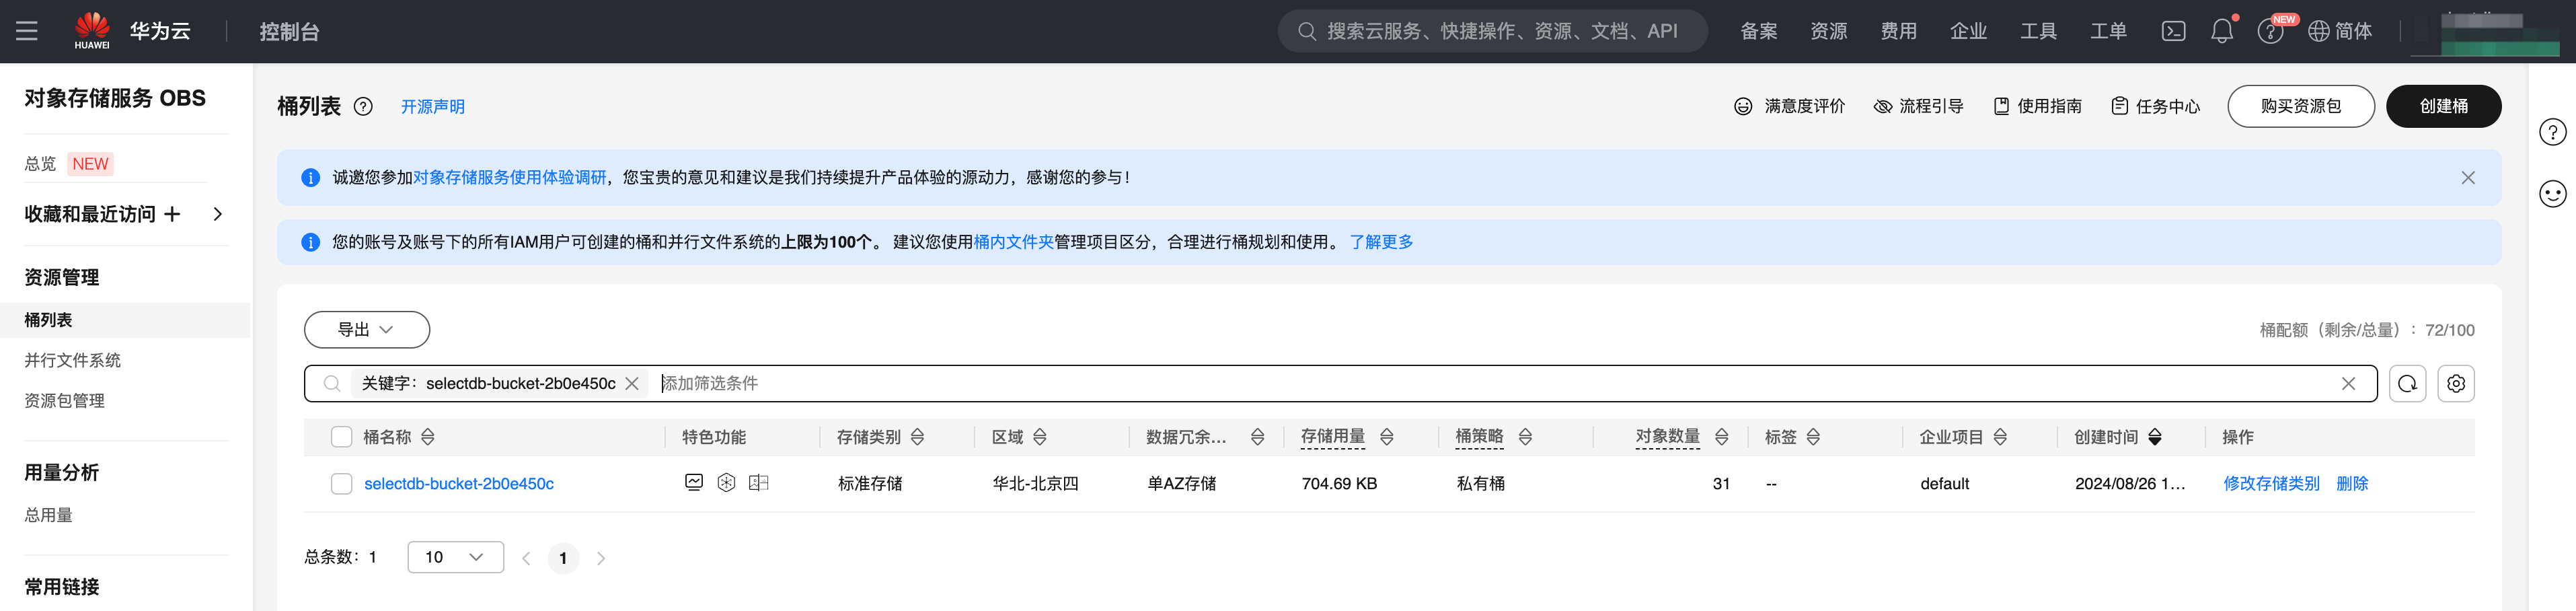Open the 开源声明 link
The width and height of the screenshot is (2576, 611).
pyautogui.click(x=433, y=107)
